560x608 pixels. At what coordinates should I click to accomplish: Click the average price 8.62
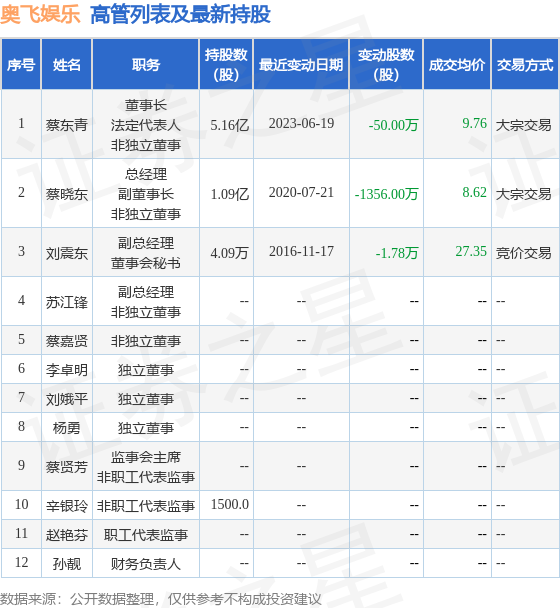coord(474,193)
